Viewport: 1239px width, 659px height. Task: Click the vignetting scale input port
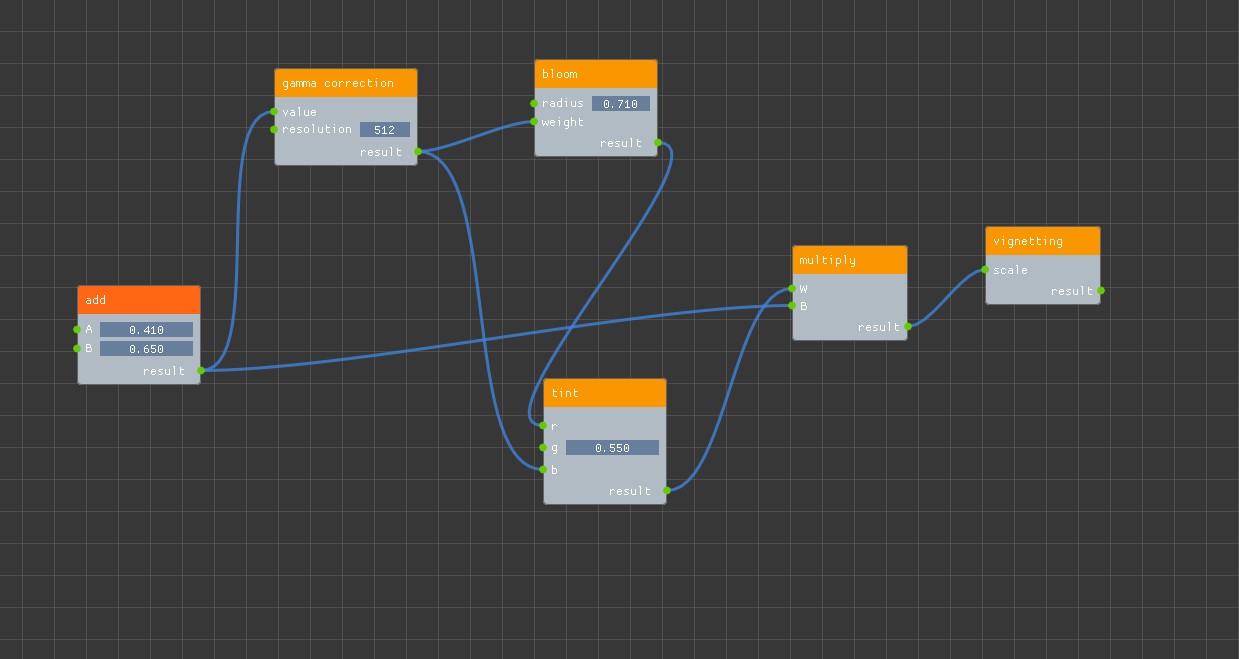pyautogui.click(x=985, y=270)
